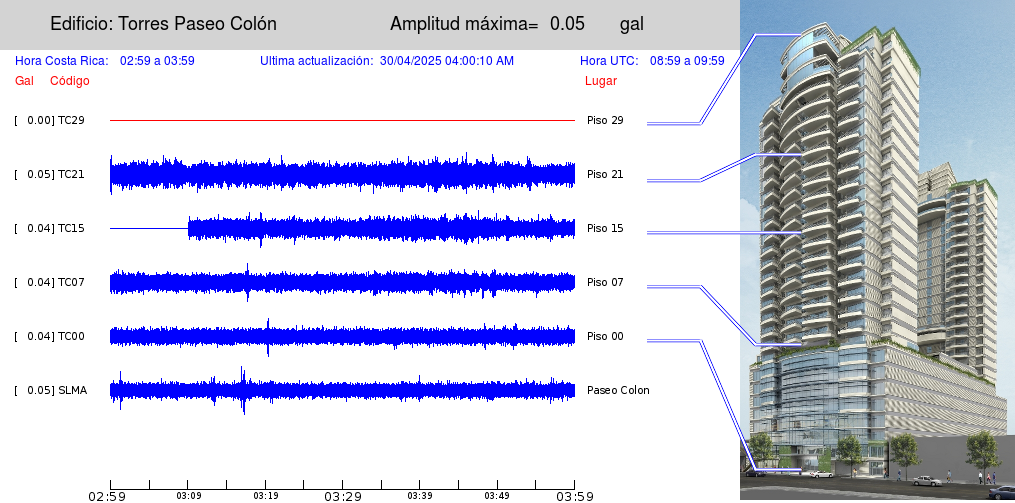Click the 03:09 time axis label
Image resolution: width=1015 pixels, height=503 pixels.
pyautogui.click(x=188, y=496)
